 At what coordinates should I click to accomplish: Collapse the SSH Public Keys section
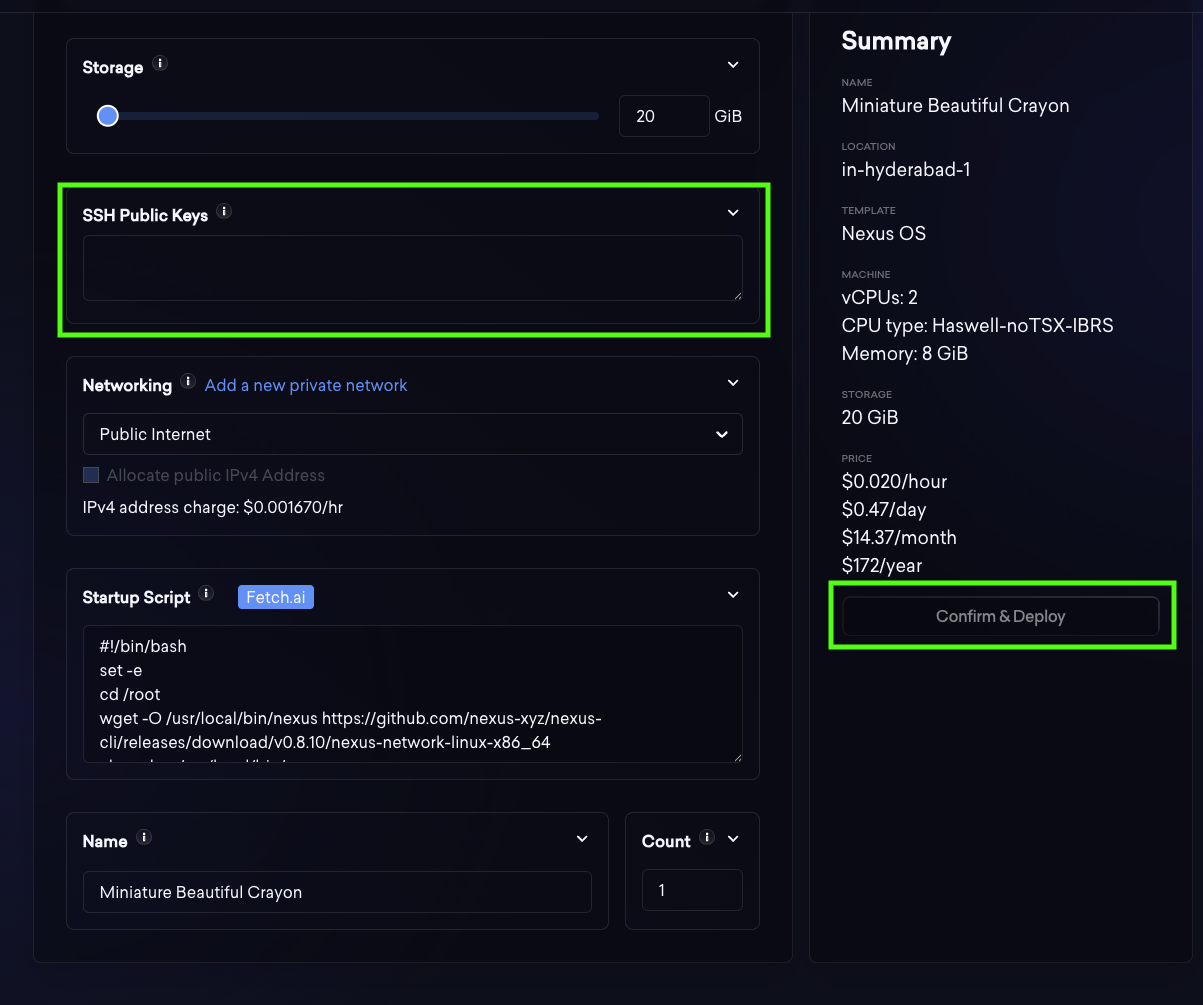(x=733, y=213)
